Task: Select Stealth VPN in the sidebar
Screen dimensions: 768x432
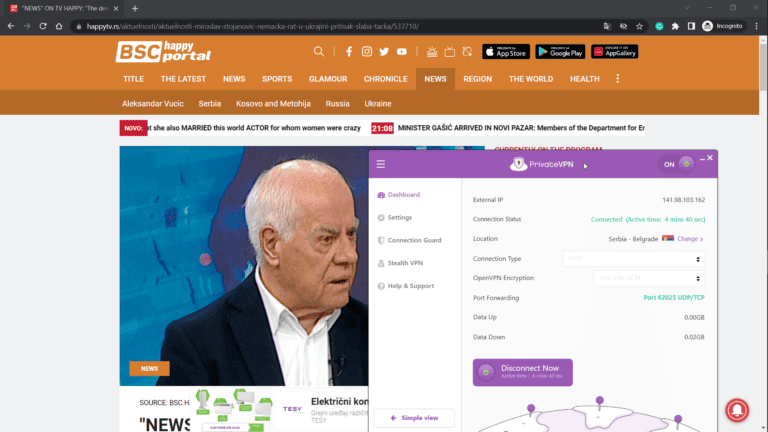Action: pos(405,263)
